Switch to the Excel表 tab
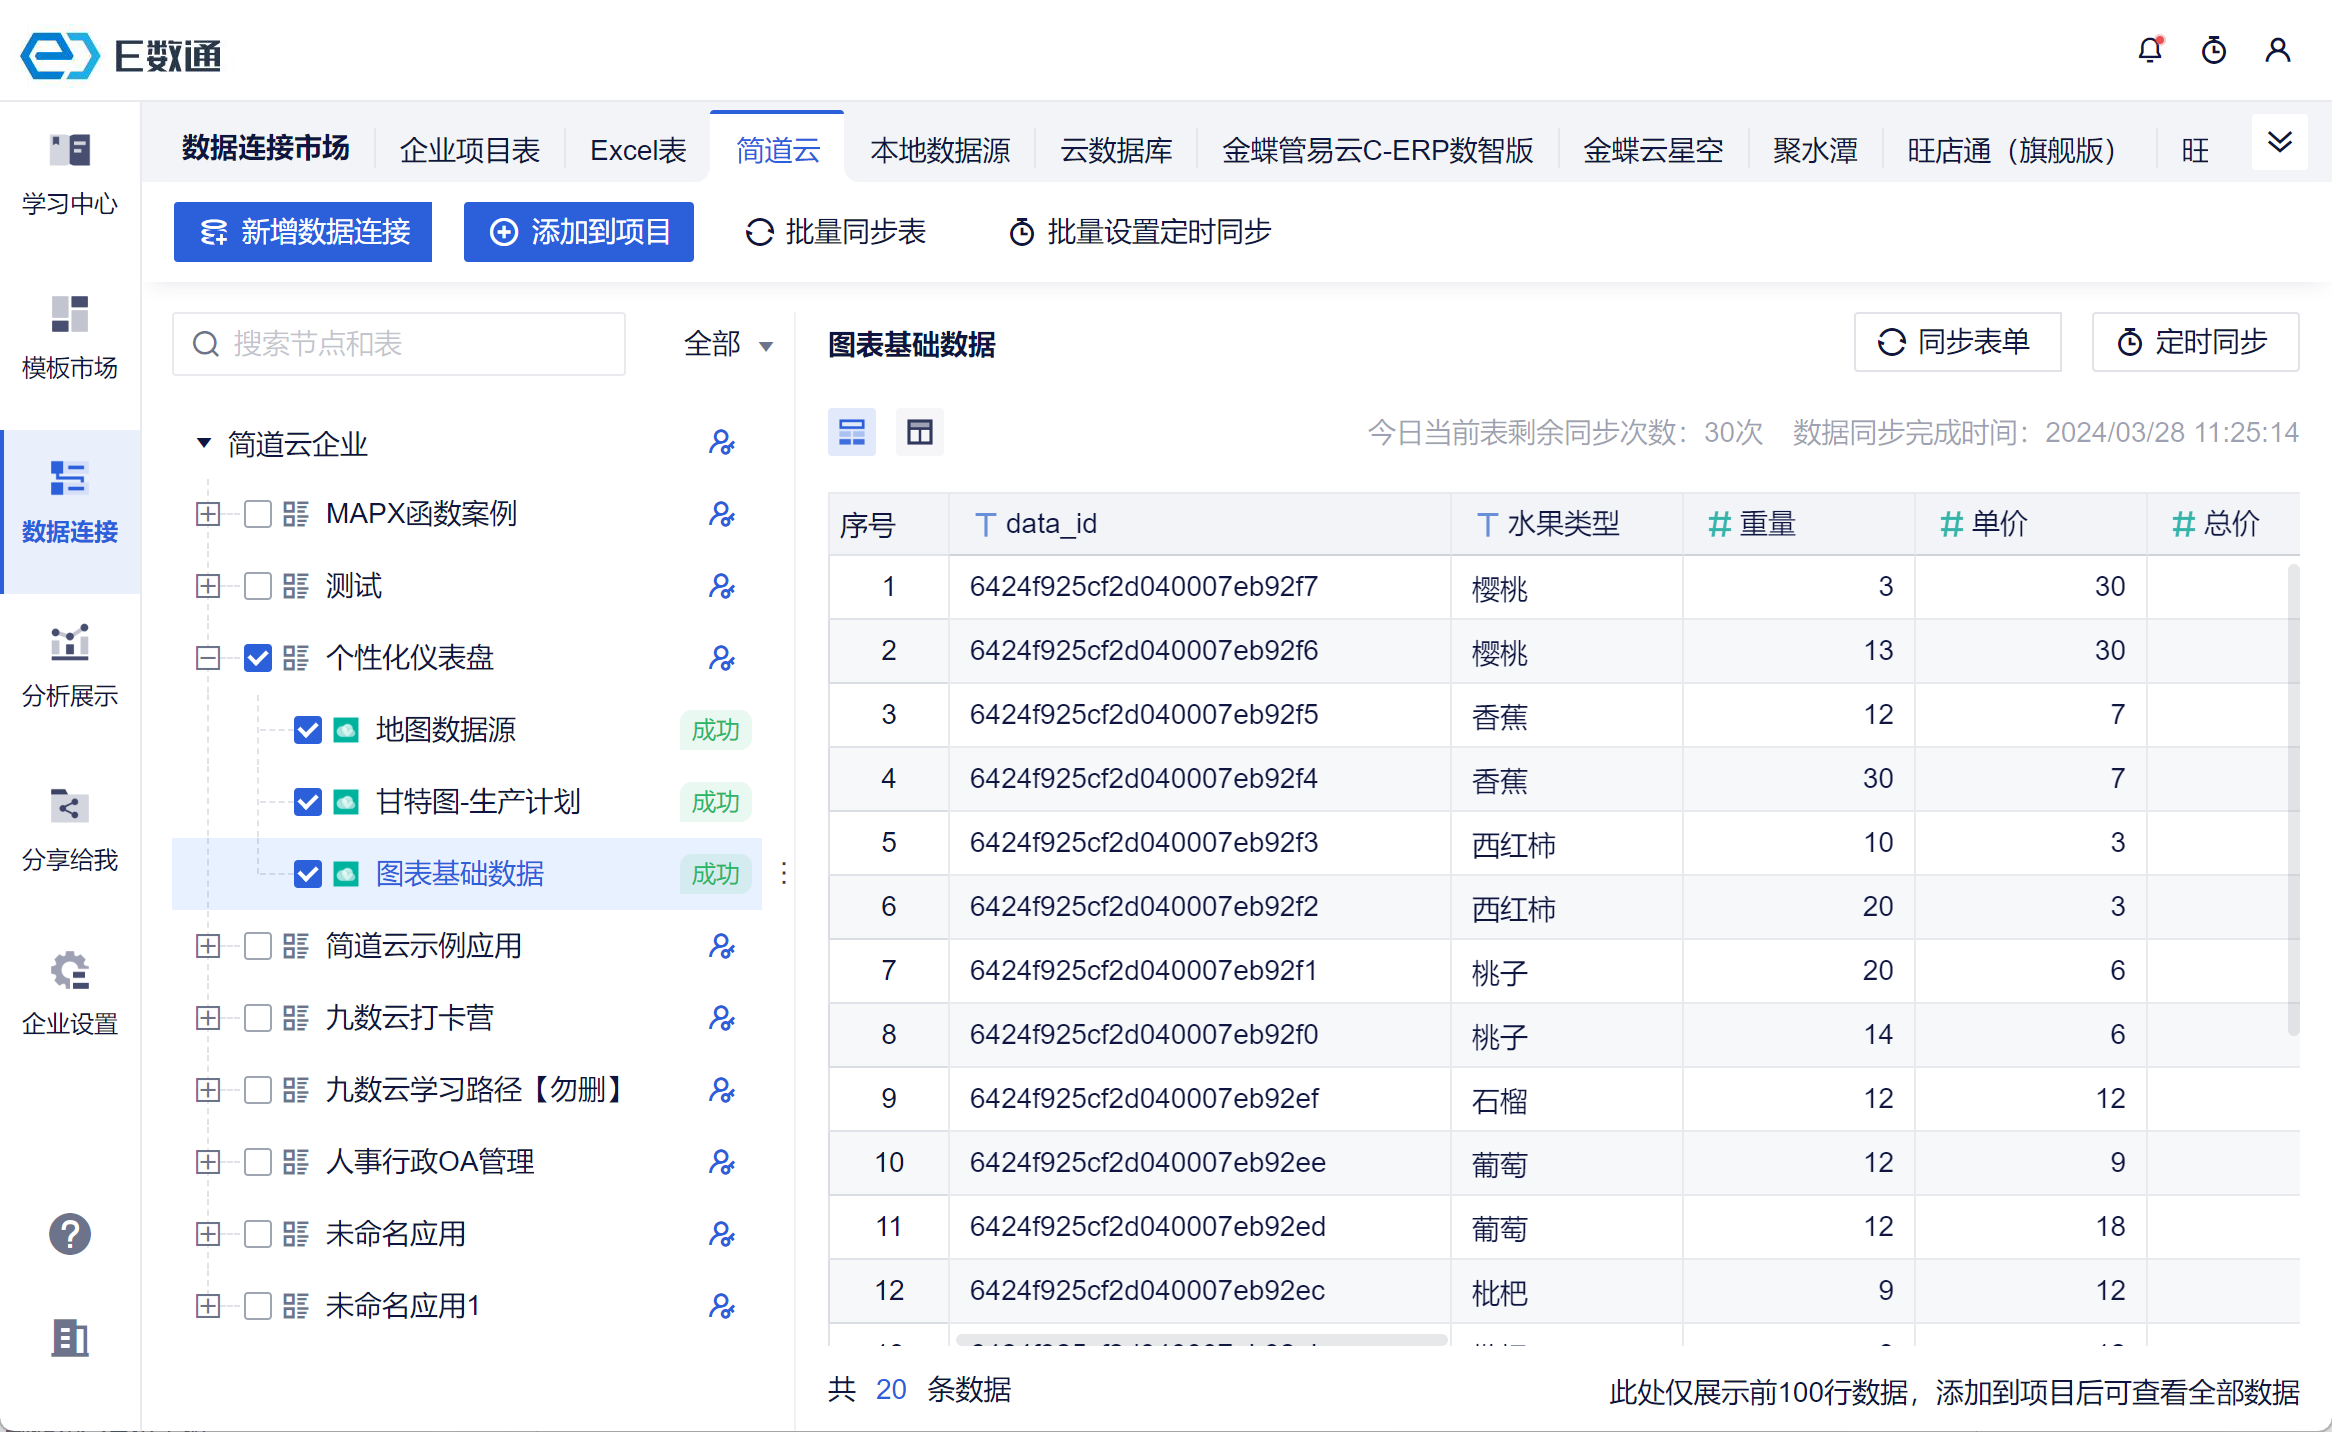The image size is (2332, 1432). click(x=638, y=150)
